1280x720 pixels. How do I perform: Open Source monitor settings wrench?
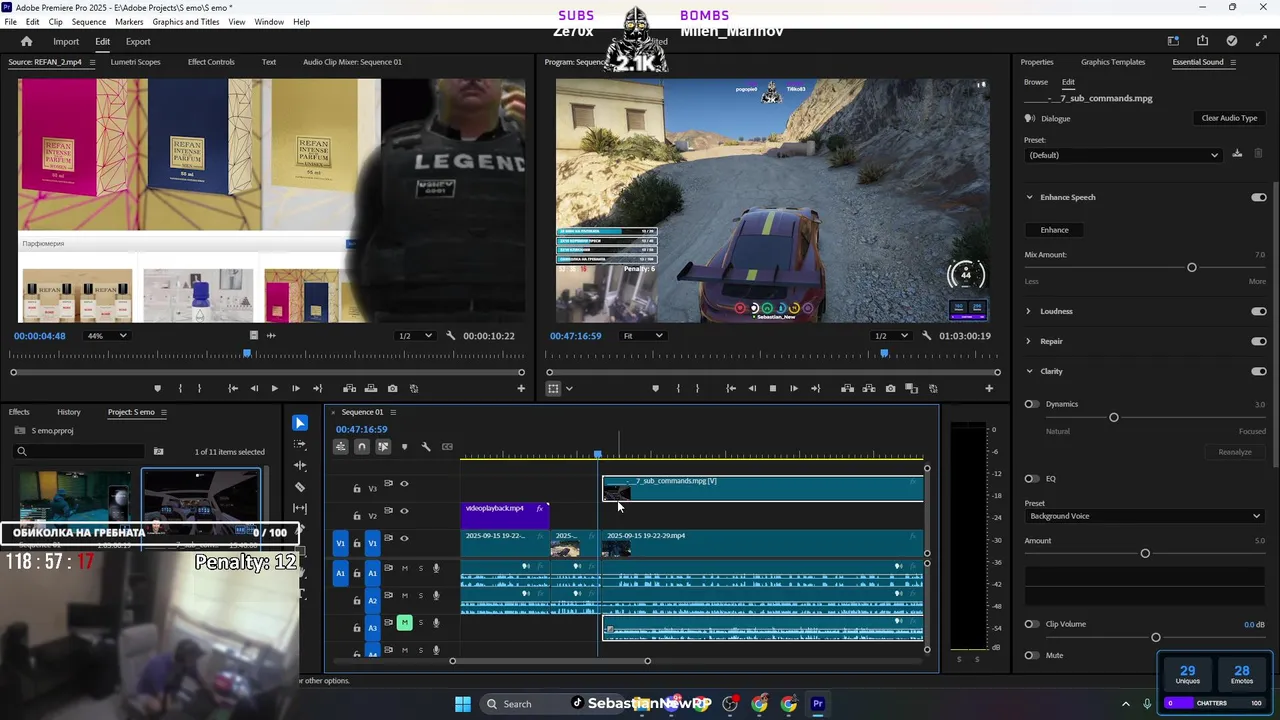coord(451,336)
